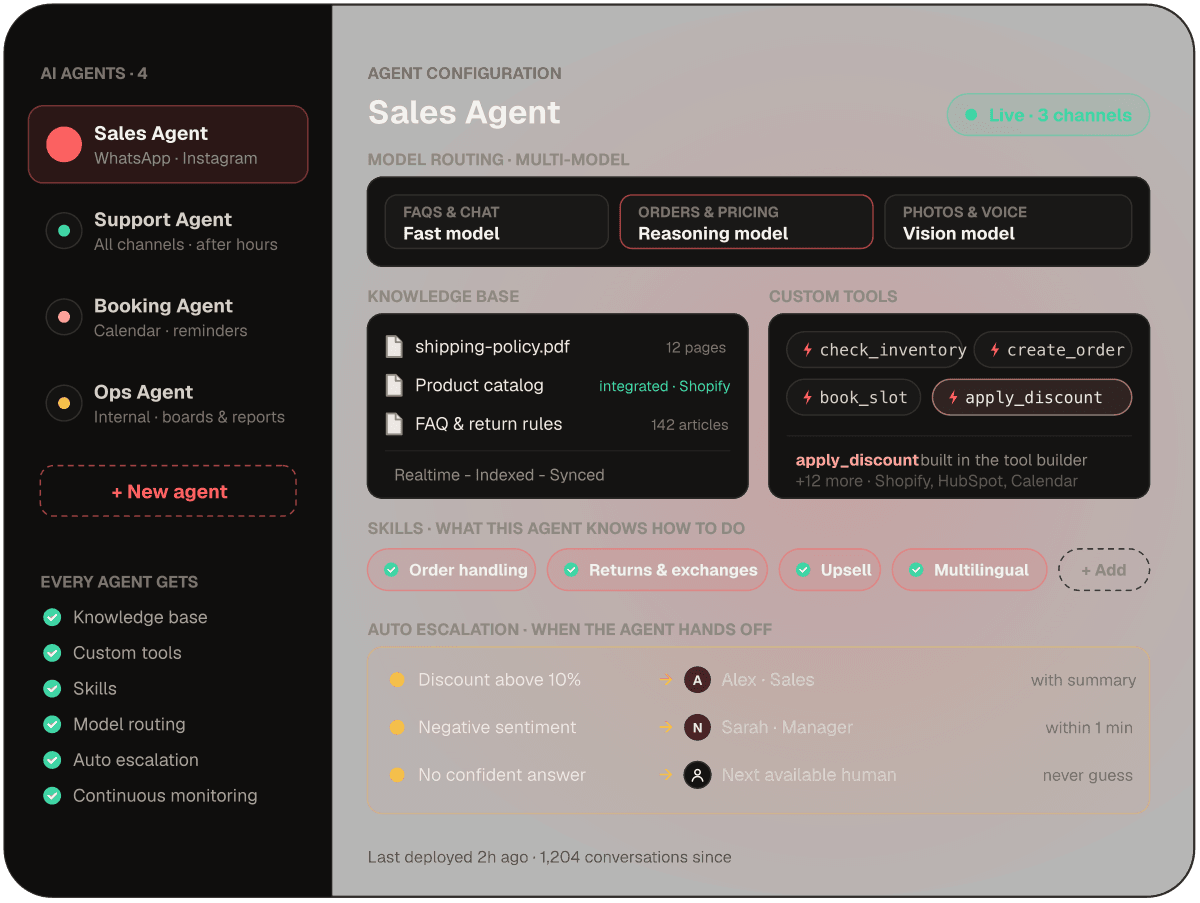Select the book_slot tool chip
Image resolution: width=1200 pixels, height=903 pixels.
[x=854, y=397]
